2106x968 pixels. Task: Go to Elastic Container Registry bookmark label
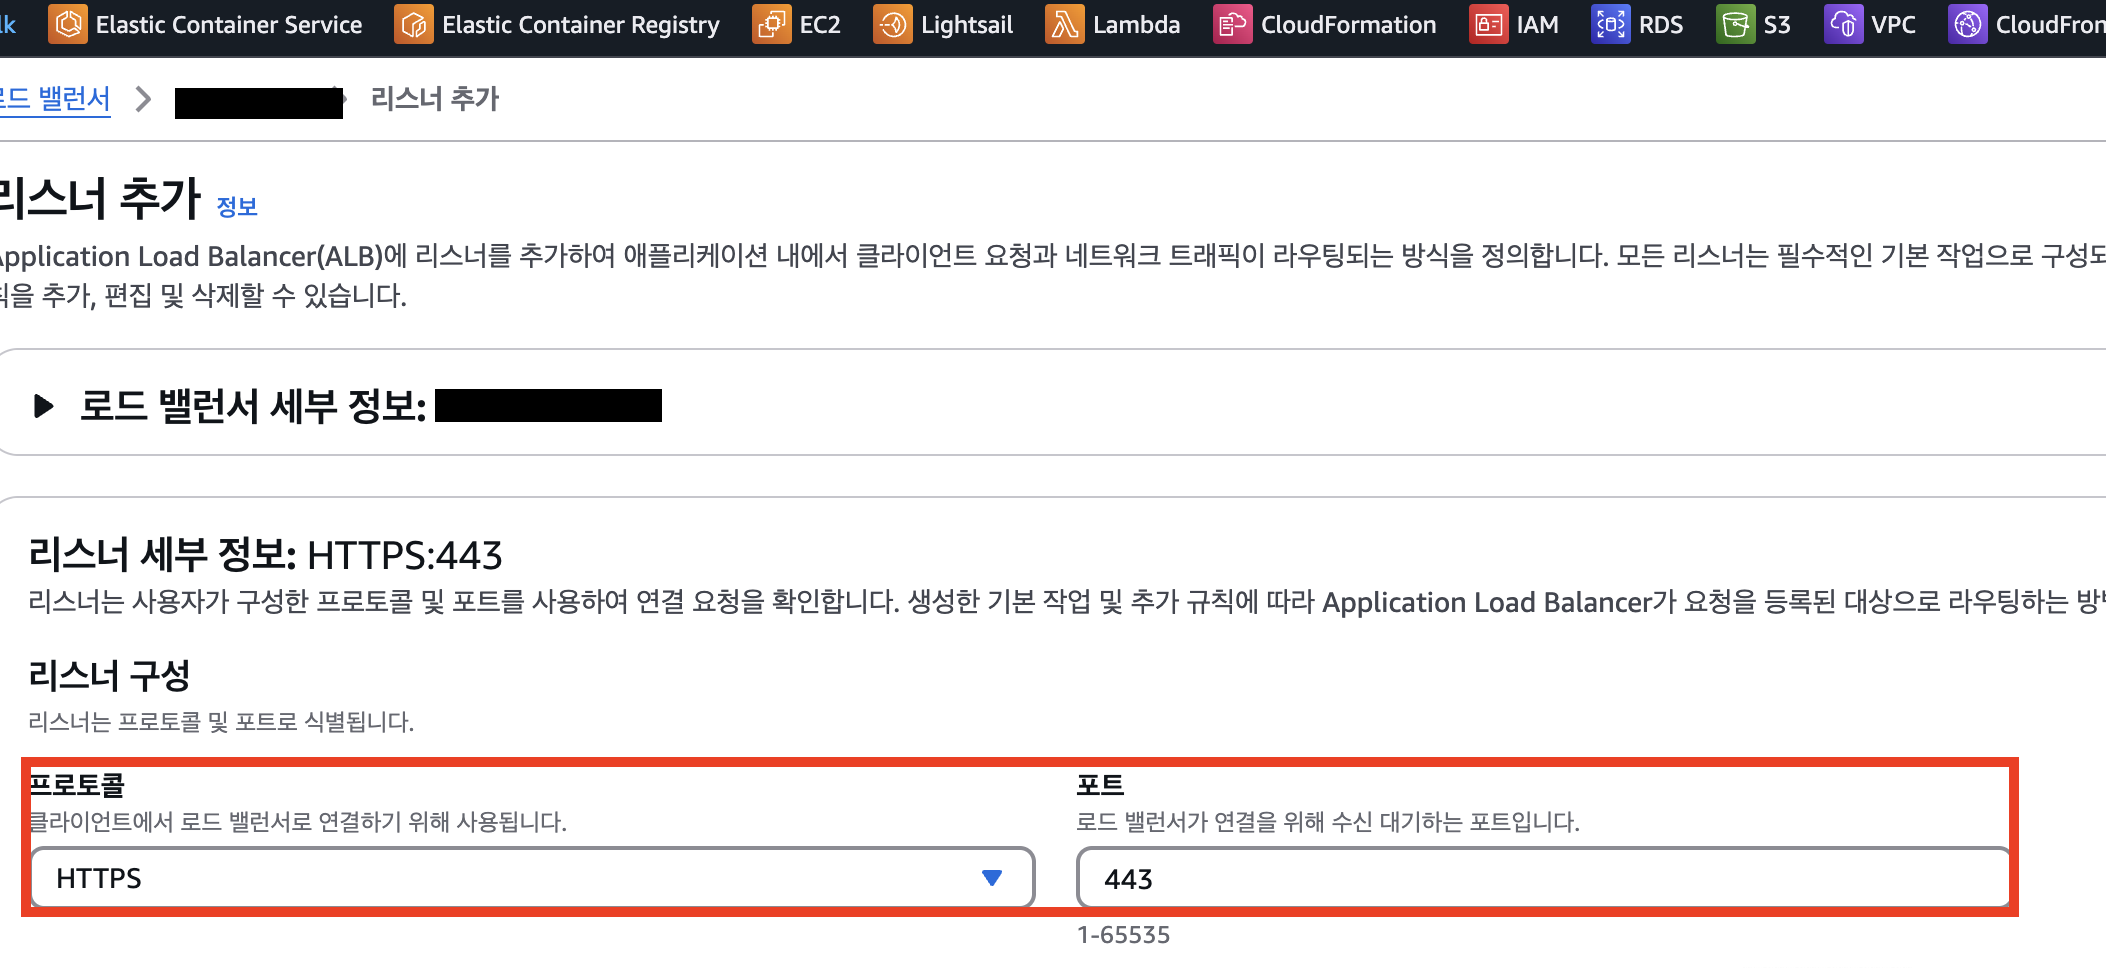tap(581, 25)
